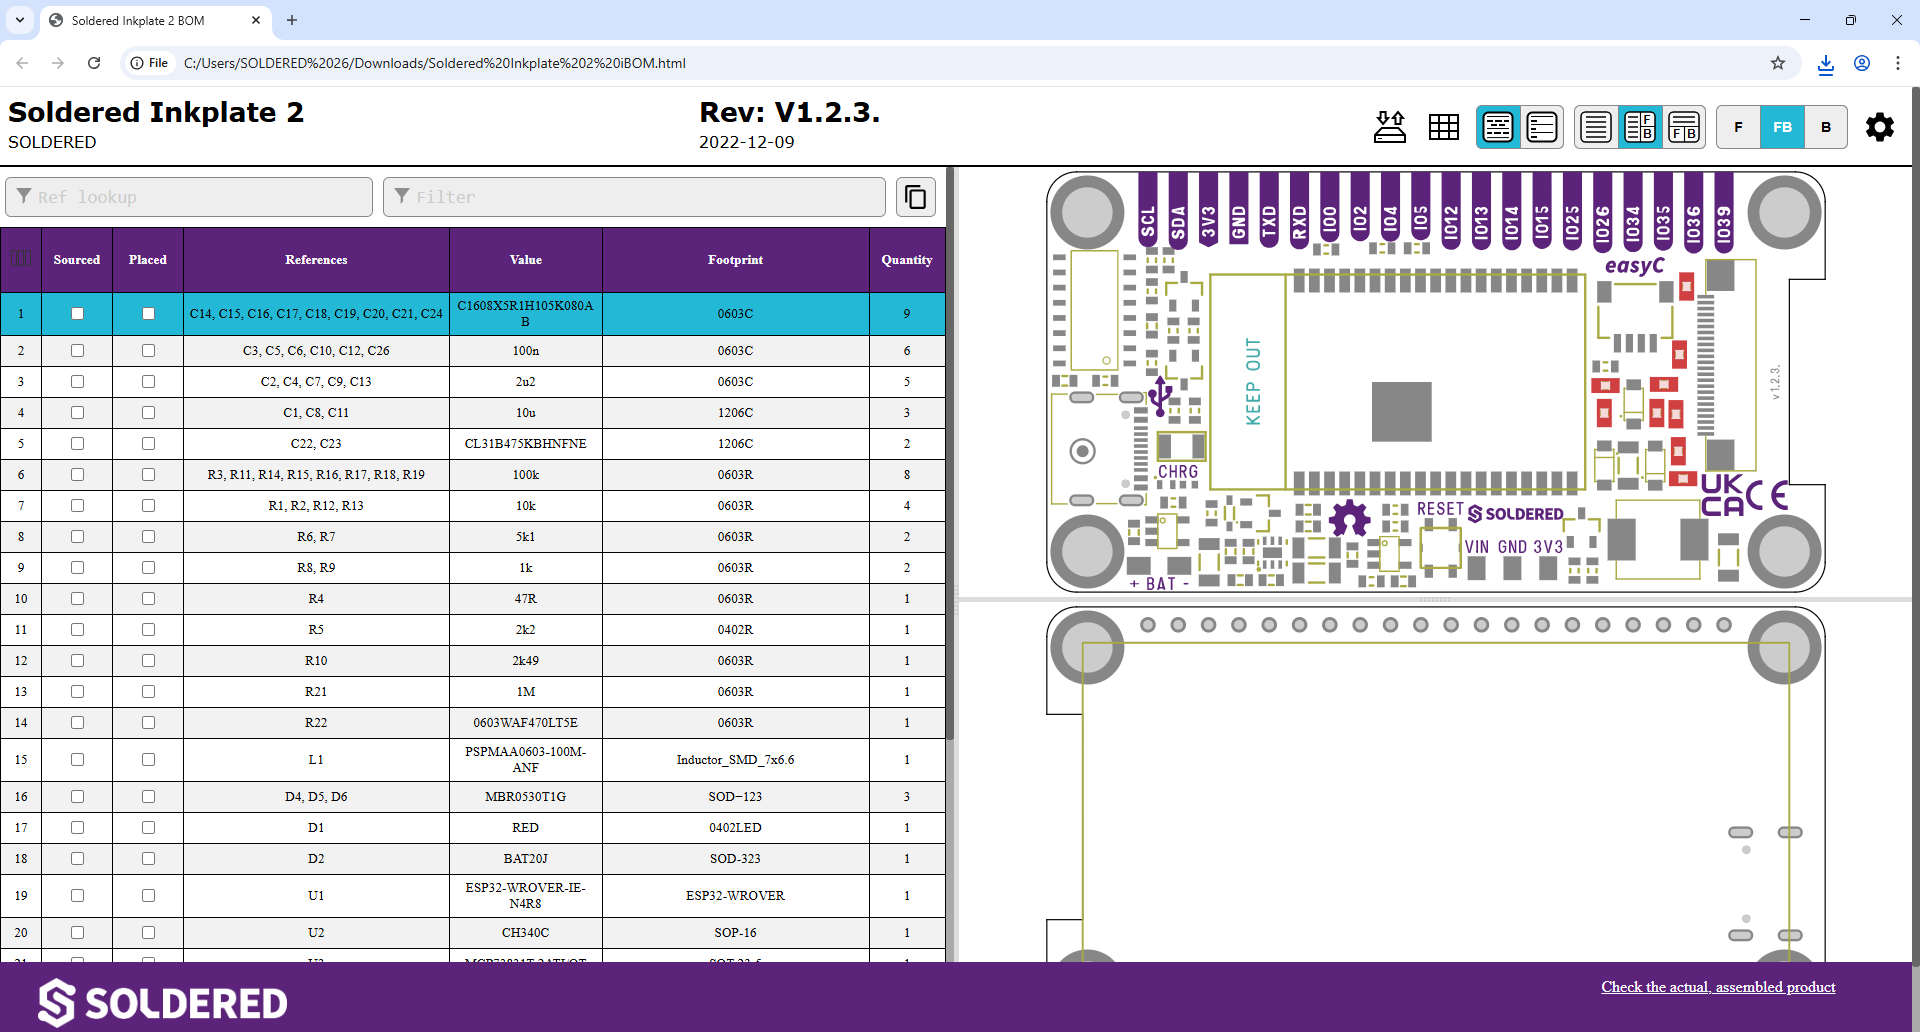This screenshot has height=1032, width=1920.
Task: Show only the back layer (B)
Action: (x=1826, y=127)
